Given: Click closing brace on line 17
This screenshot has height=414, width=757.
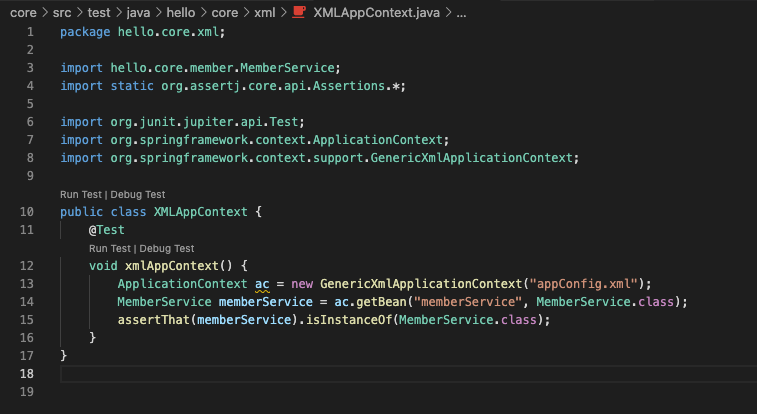Looking at the screenshot, I should pos(63,356).
